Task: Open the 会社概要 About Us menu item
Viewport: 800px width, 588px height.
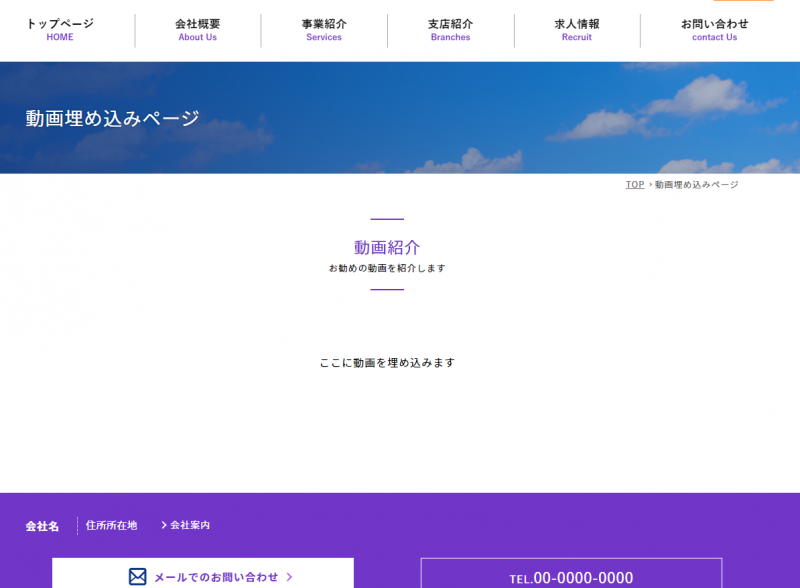Action: click(x=197, y=30)
